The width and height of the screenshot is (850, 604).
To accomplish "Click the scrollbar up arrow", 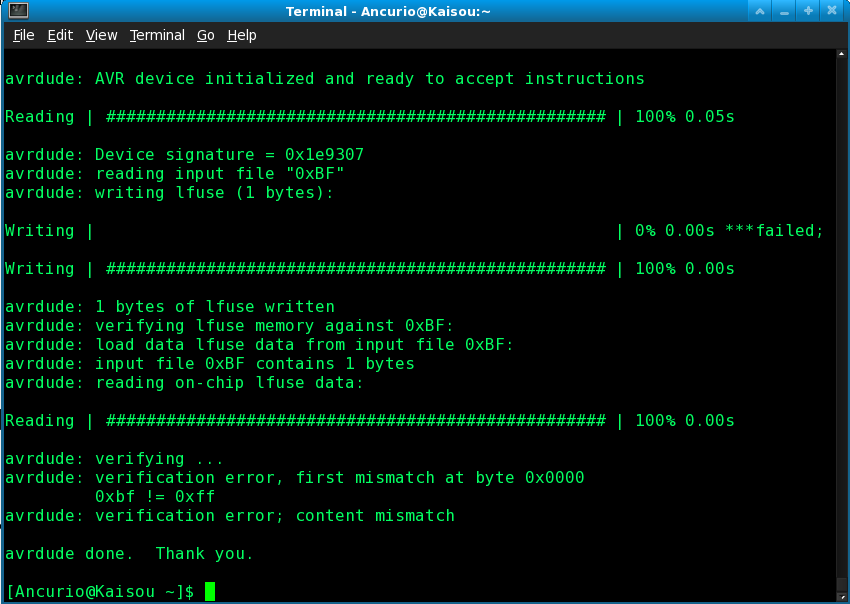I will click(841, 54).
